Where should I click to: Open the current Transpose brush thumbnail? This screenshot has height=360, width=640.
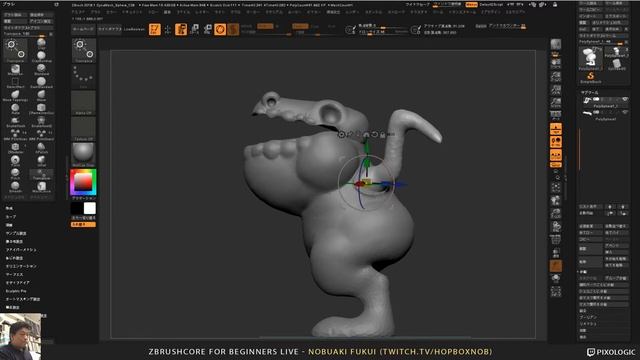[84, 51]
